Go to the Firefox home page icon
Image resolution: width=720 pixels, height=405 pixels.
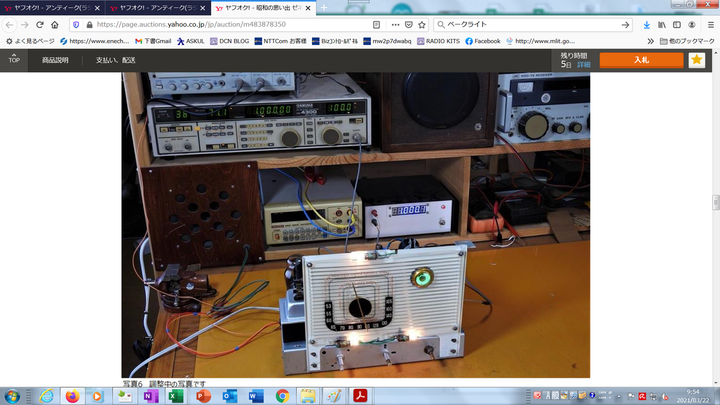54,24
